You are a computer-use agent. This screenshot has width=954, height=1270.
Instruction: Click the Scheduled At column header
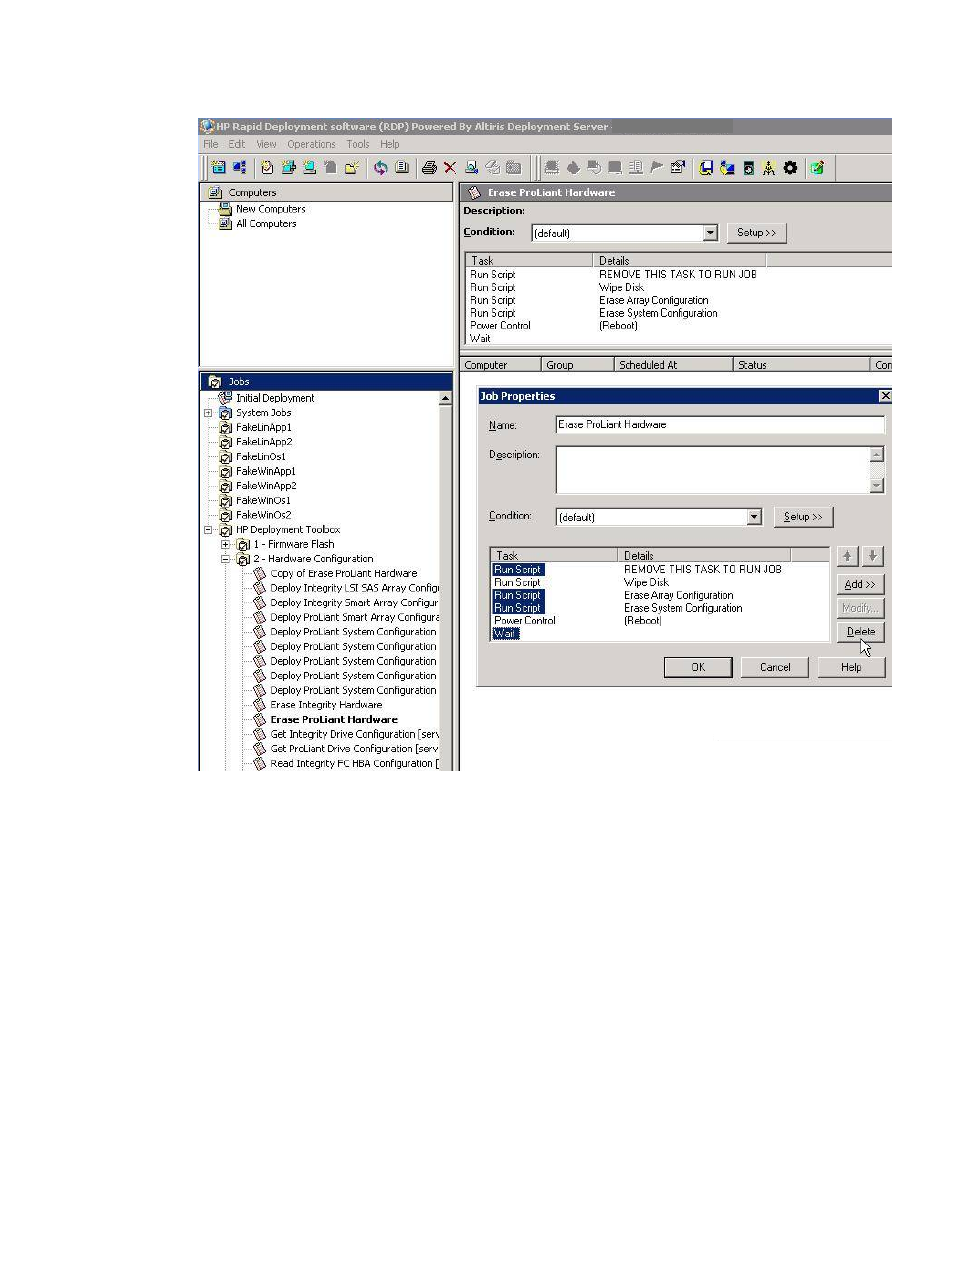pos(673,365)
